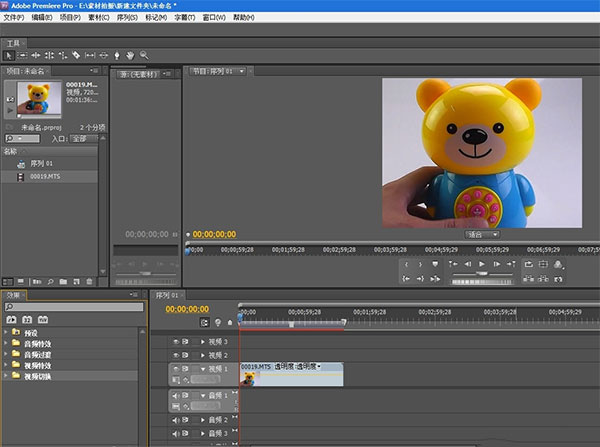Mute the Audio 3 track speaker
The image size is (600, 447).
176,434
